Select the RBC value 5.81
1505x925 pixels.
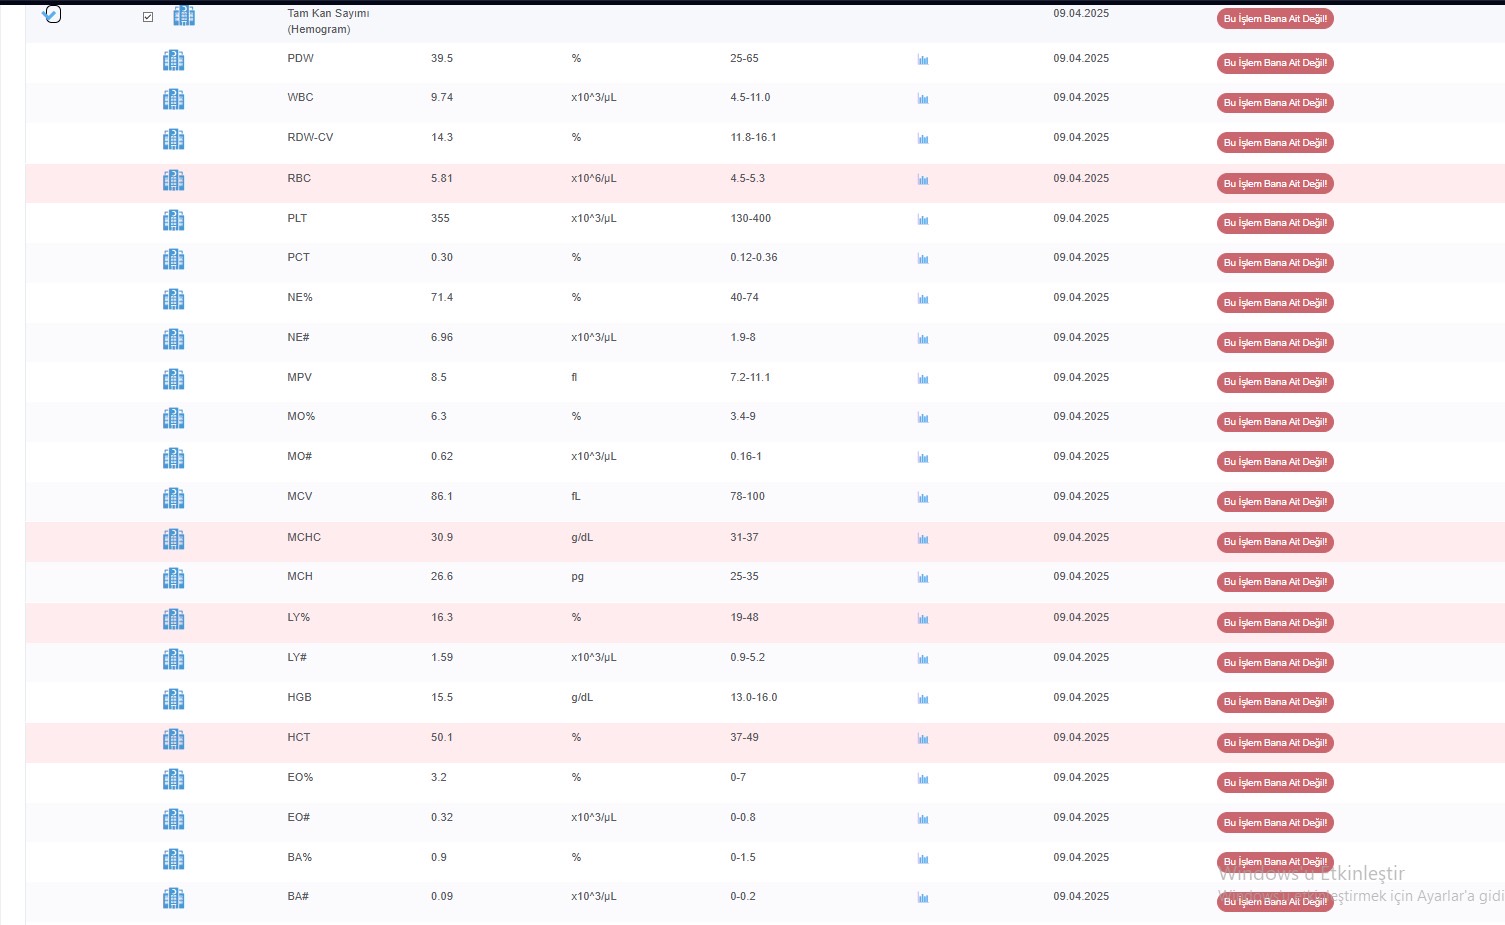click(x=442, y=178)
